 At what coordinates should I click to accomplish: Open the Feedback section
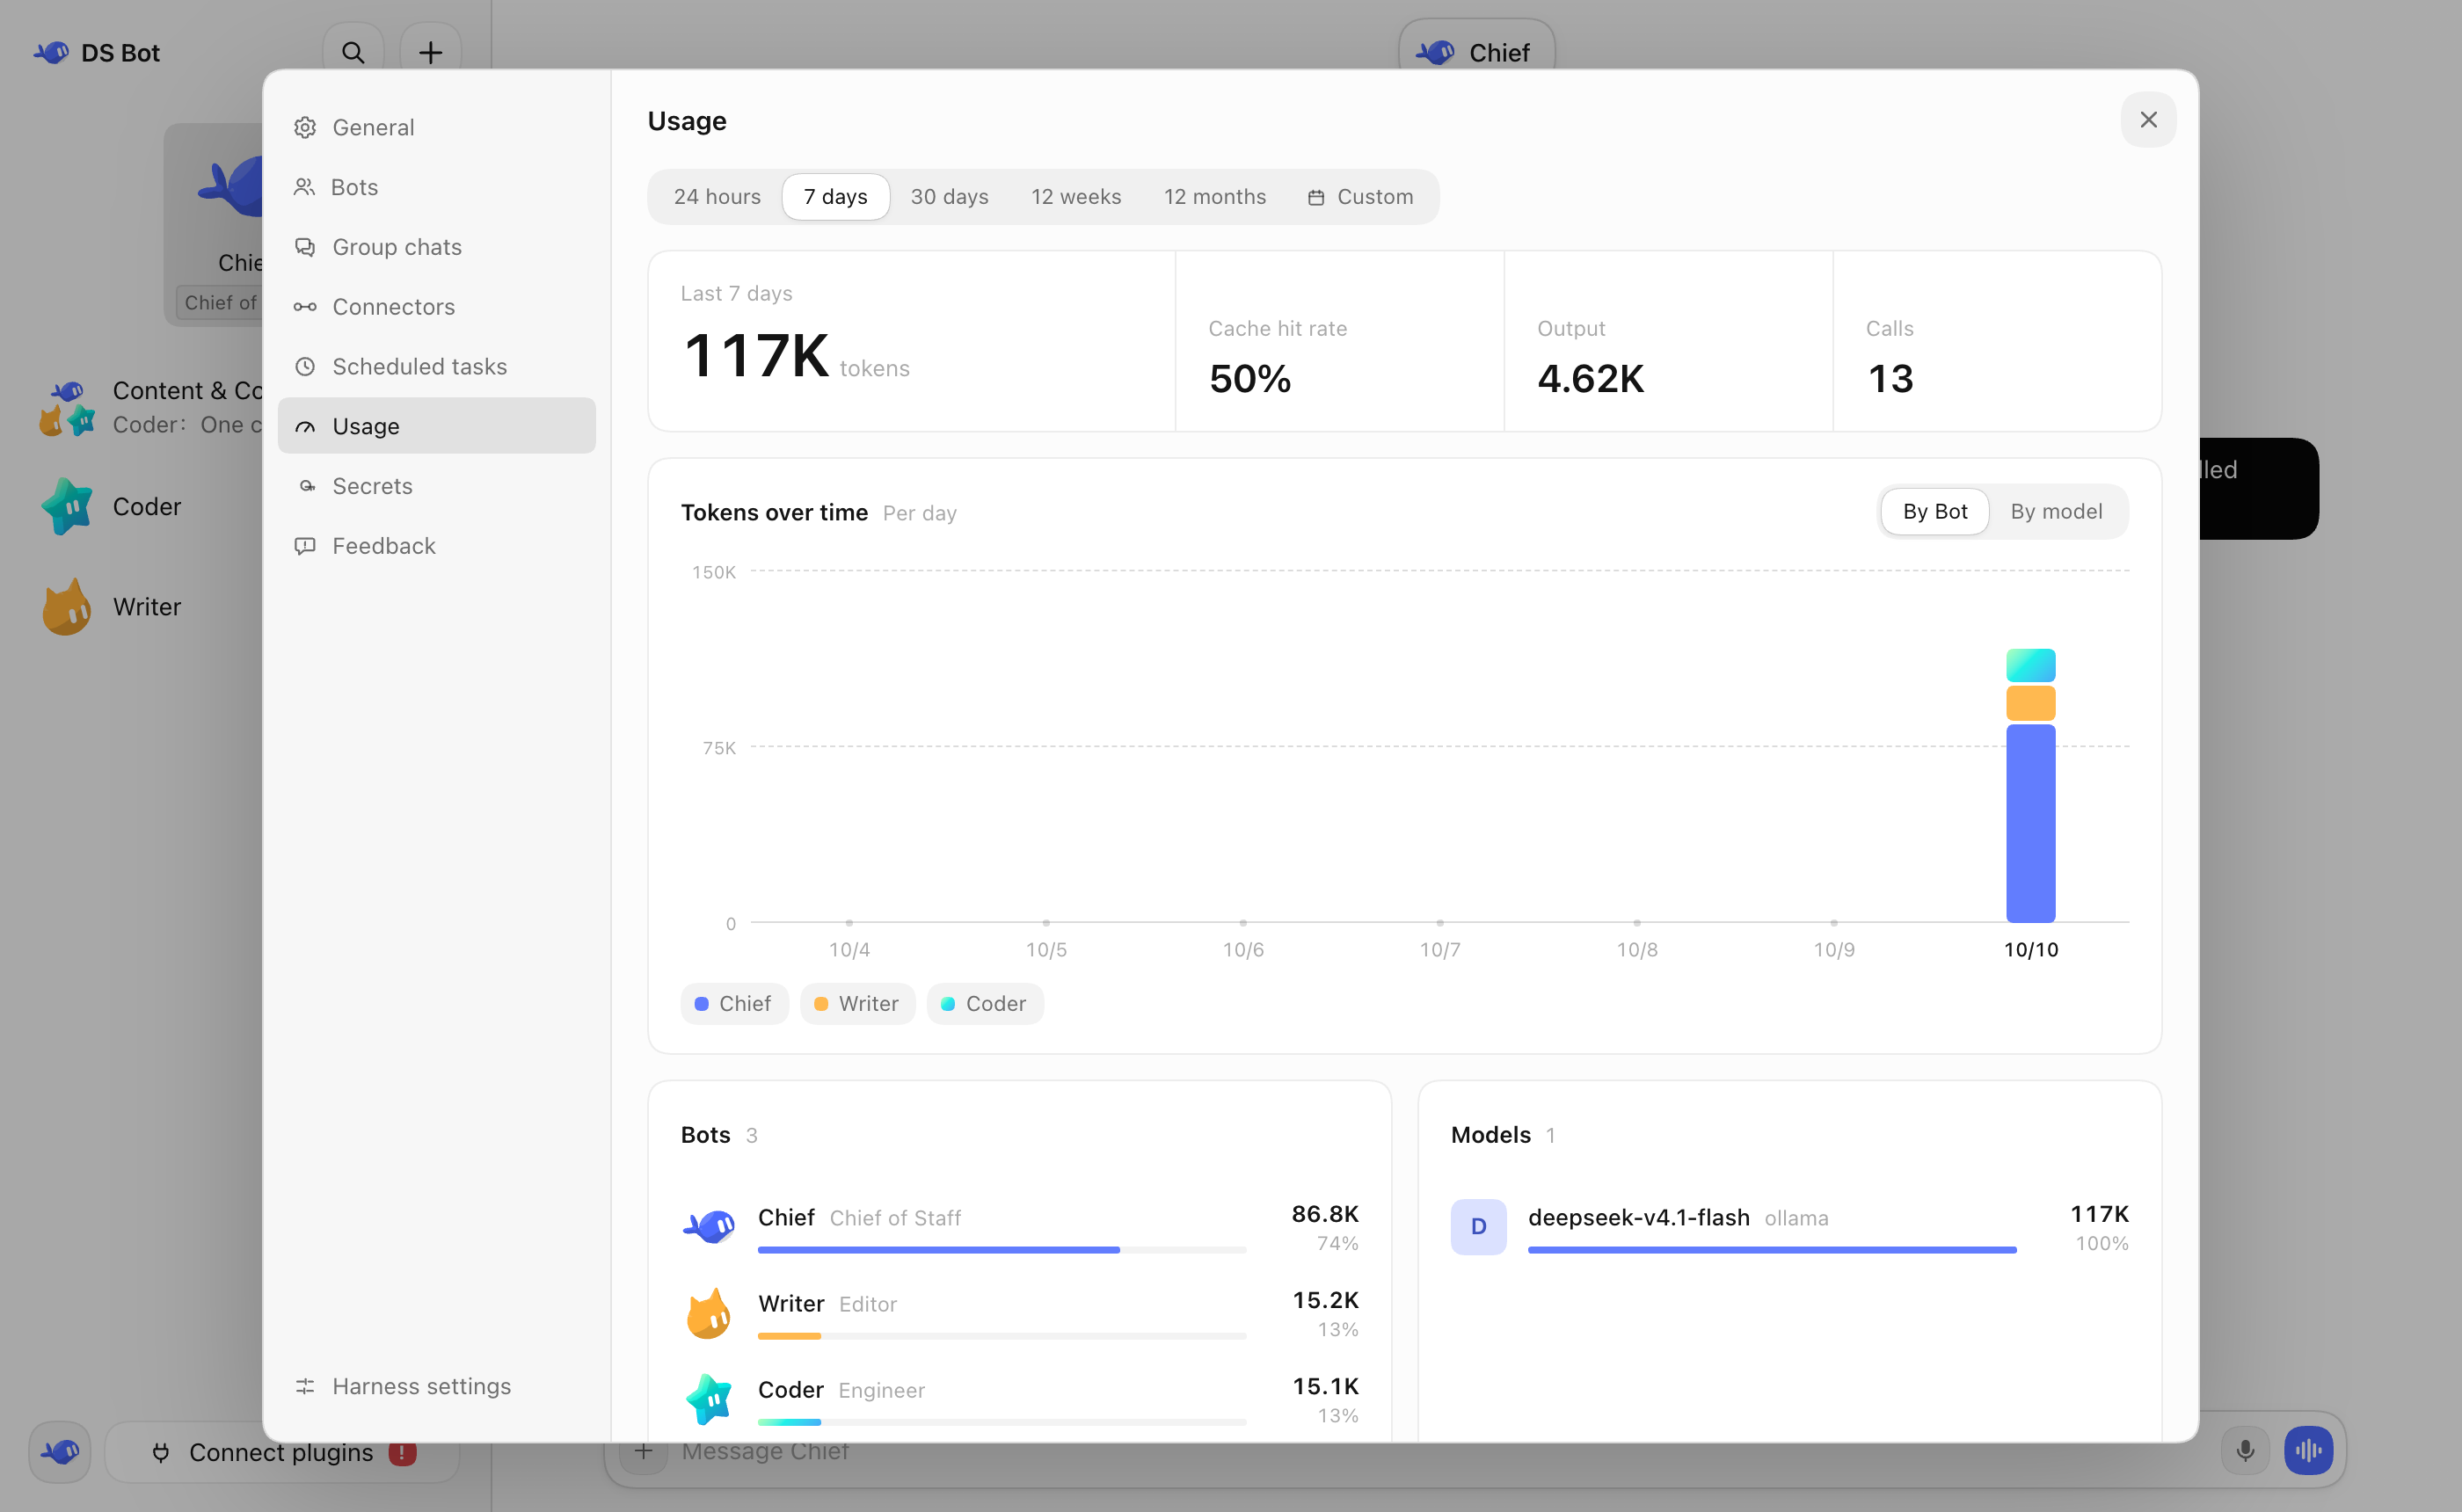(437, 546)
